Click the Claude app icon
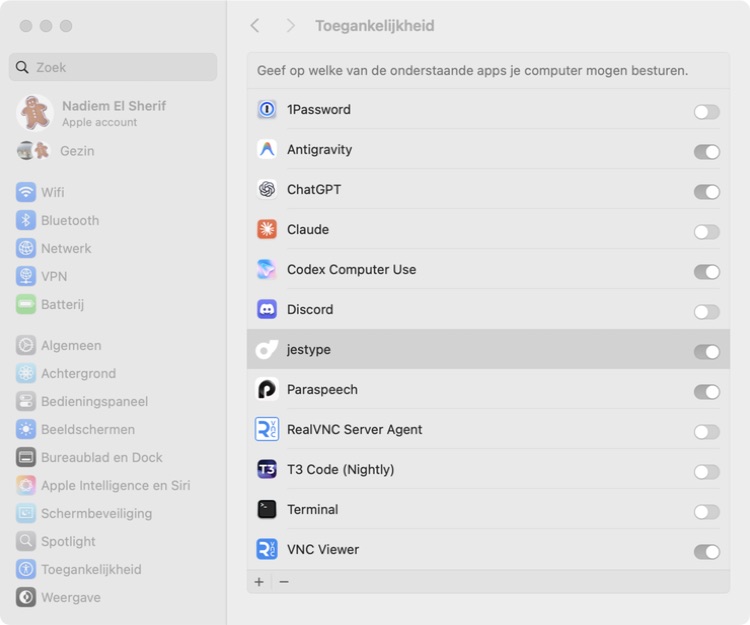The image size is (750, 625). (x=267, y=230)
